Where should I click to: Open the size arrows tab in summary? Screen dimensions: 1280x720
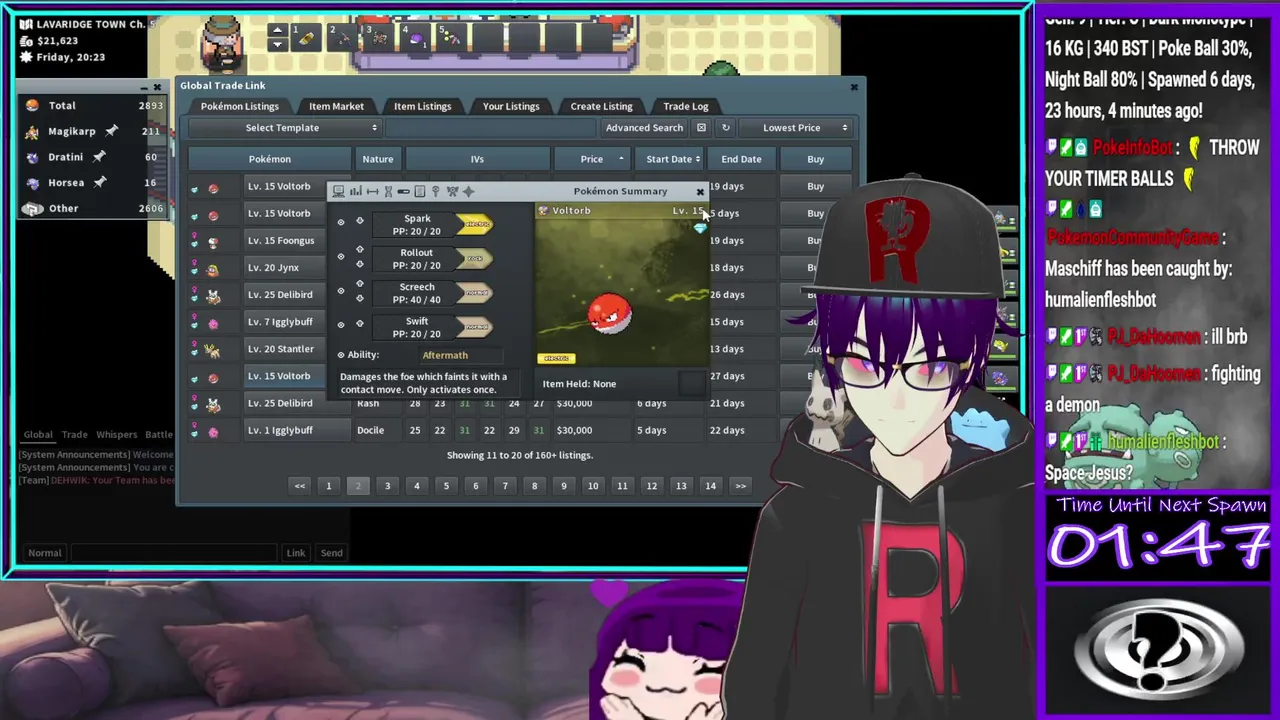point(372,191)
